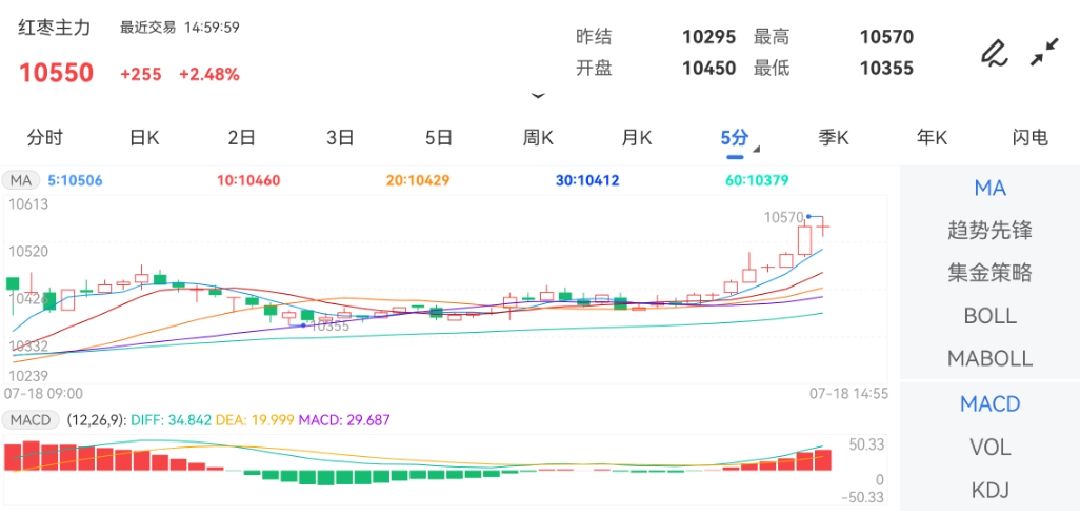
Task: Open the 周K chart tab
Action: (x=538, y=137)
